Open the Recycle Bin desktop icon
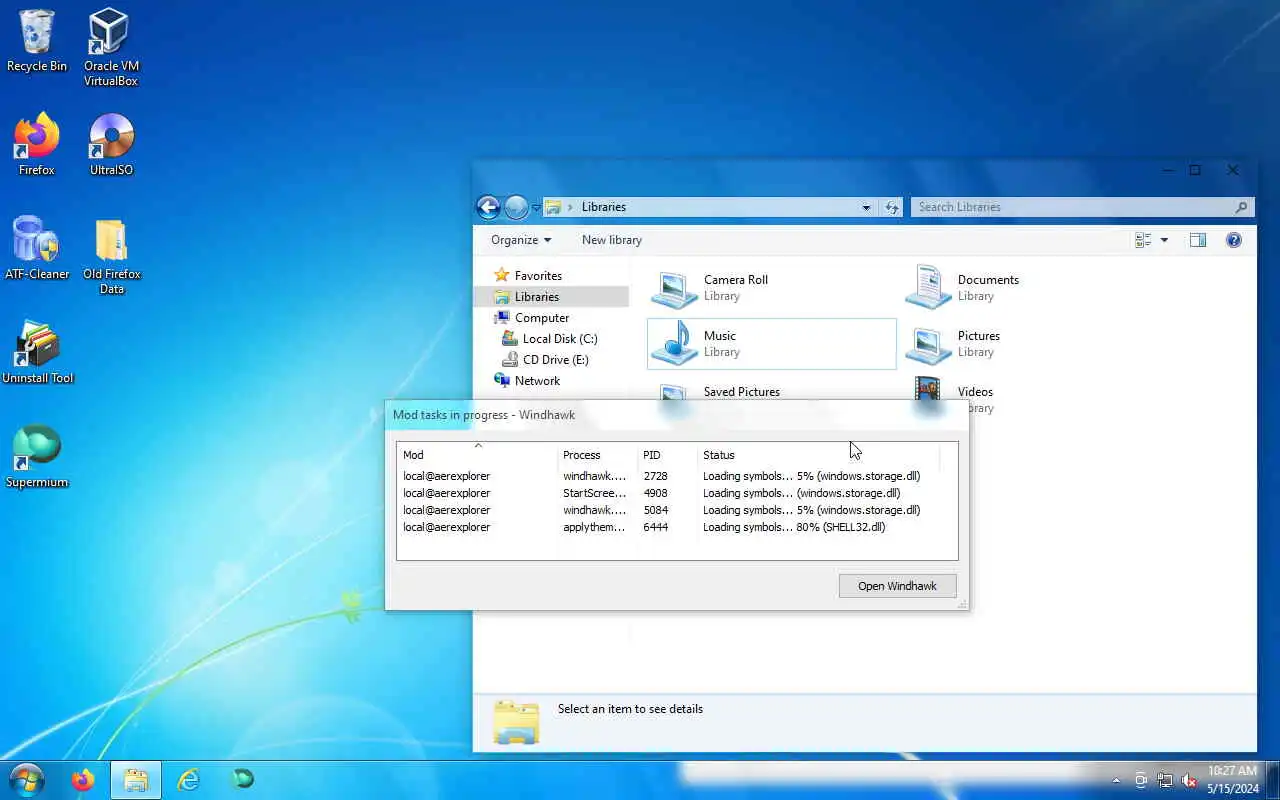Viewport: 1280px width, 800px height. [37, 40]
